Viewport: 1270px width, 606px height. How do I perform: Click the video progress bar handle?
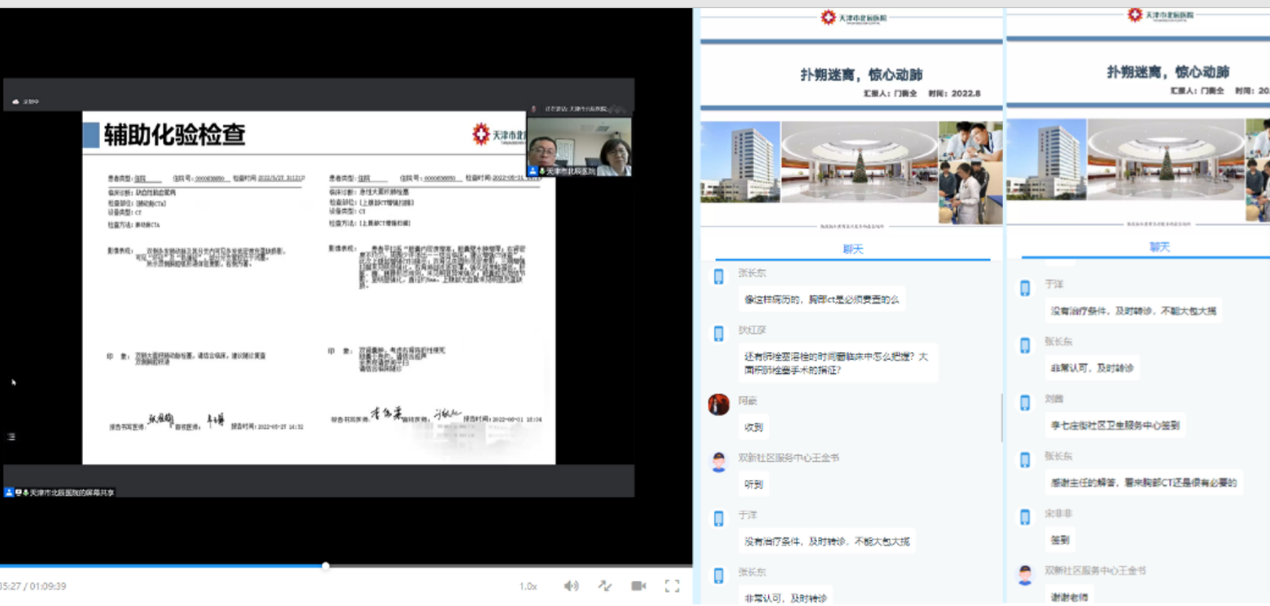(x=325, y=566)
